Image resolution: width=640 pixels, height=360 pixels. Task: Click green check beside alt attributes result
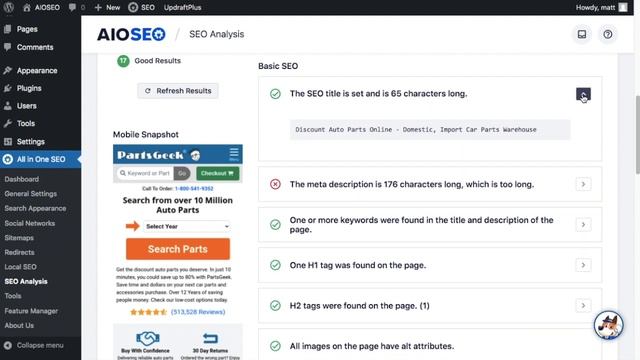coord(275,346)
